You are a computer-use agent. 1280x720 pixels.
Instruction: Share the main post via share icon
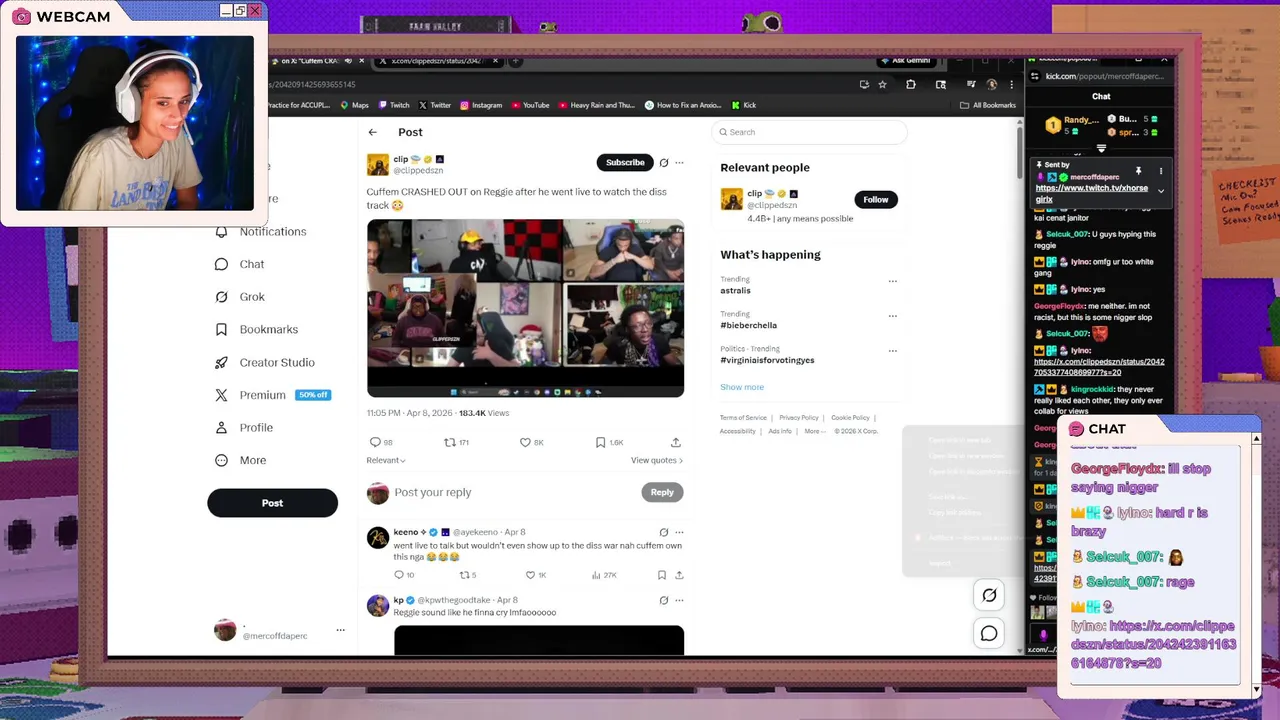[x=676, y=442]
